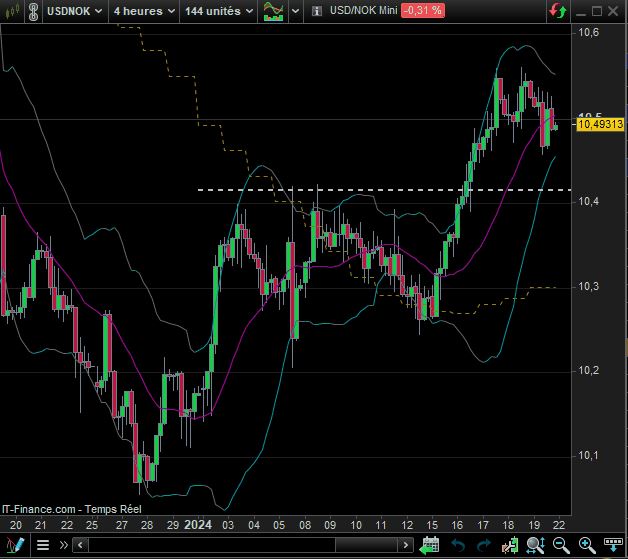This screenshot has height=560, width=628.
Task: Close the chart window
Action: pyautogui.click(x=613, y=11)
